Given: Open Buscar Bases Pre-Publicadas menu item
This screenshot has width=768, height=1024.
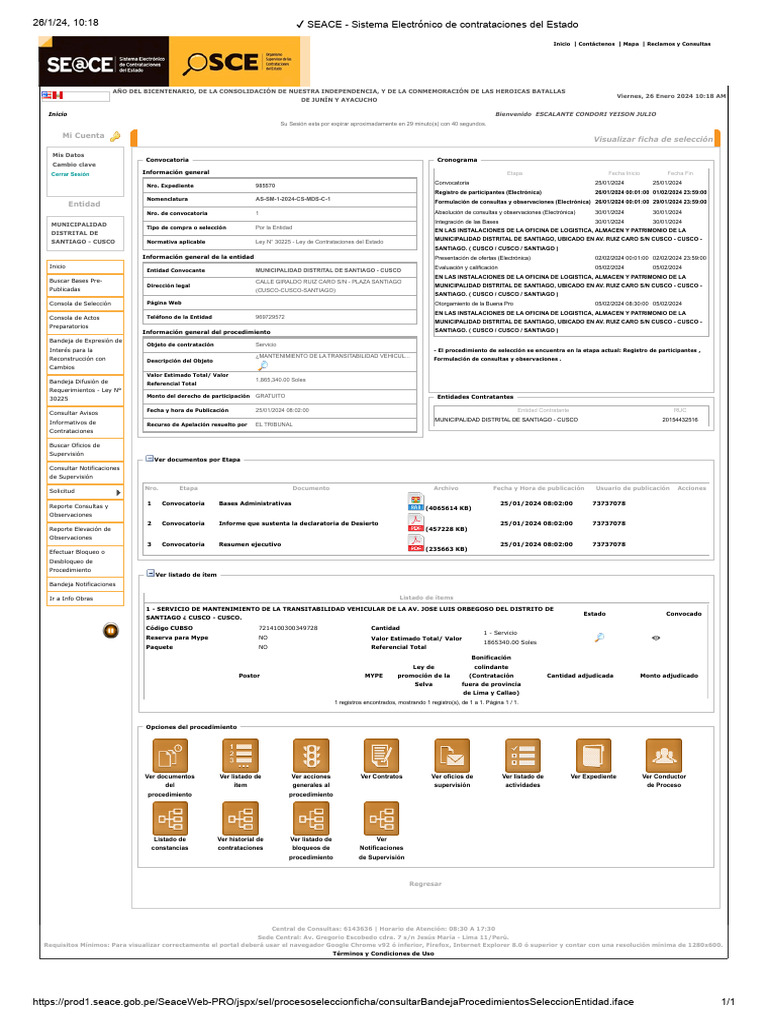Looking at the screenshot, I should pyautogui.click(x=85, y=285).
